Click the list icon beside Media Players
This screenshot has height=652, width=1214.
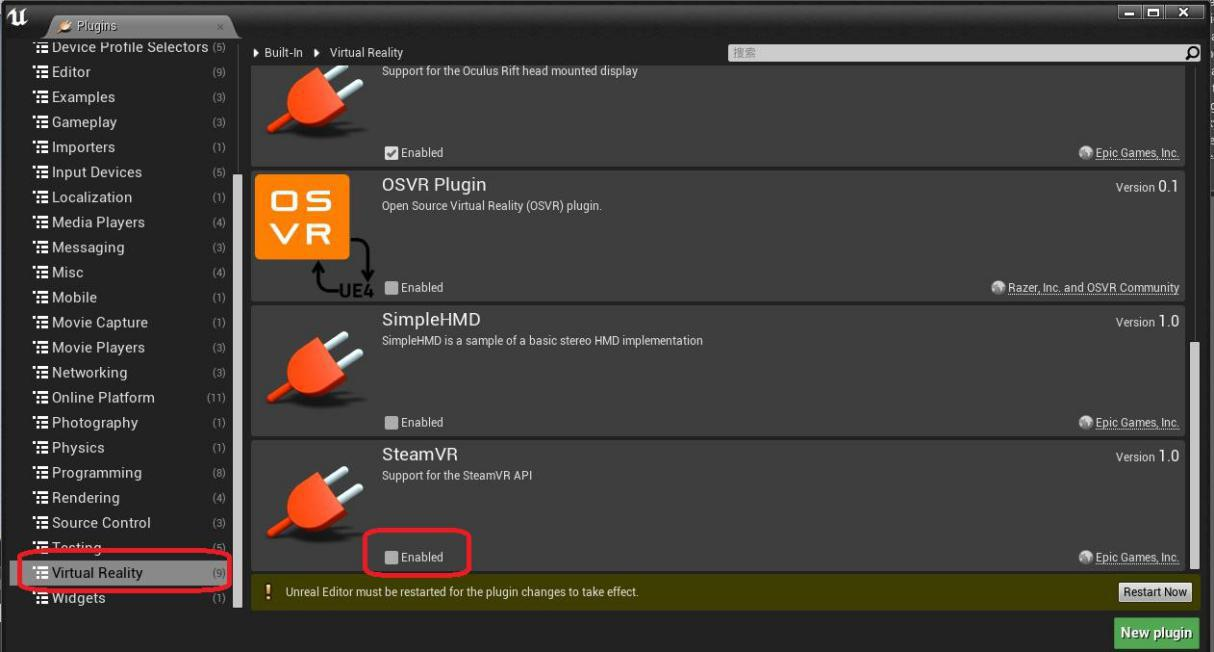[40, 222]
